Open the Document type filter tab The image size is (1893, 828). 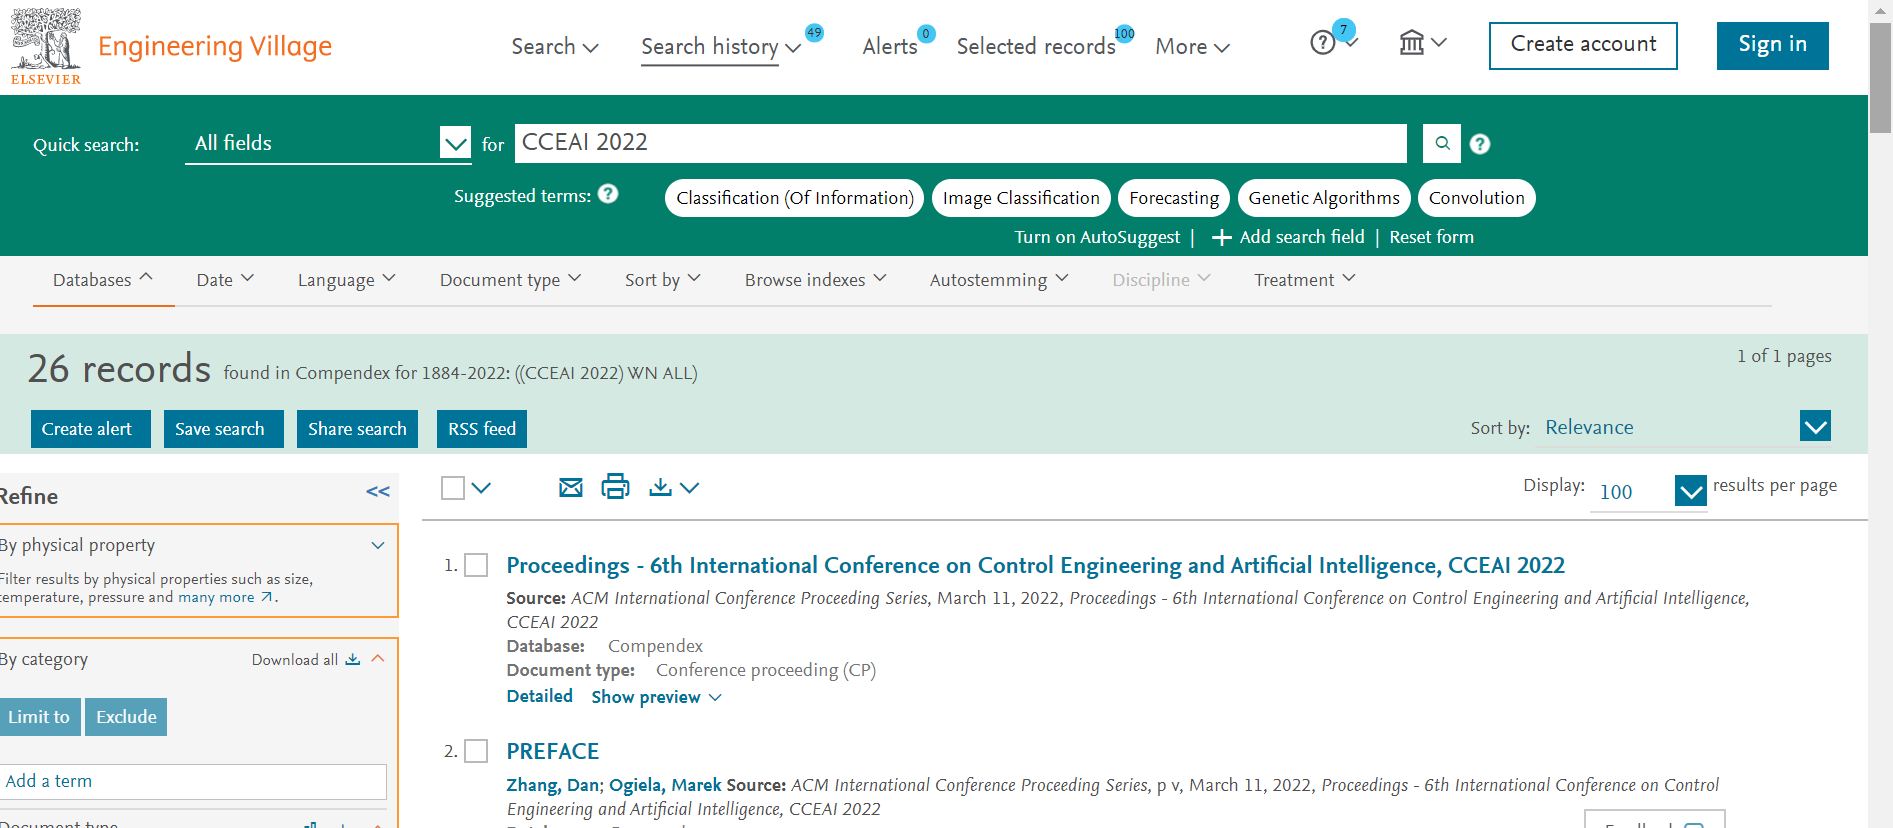[510, 280]
